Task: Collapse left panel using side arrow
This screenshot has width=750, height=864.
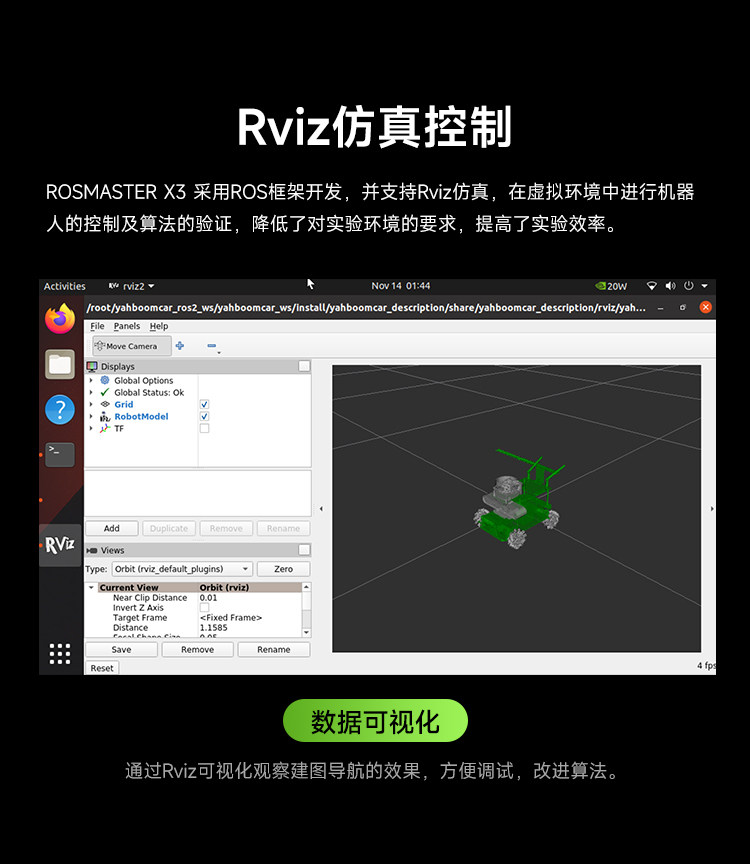Action: (321, 509)
